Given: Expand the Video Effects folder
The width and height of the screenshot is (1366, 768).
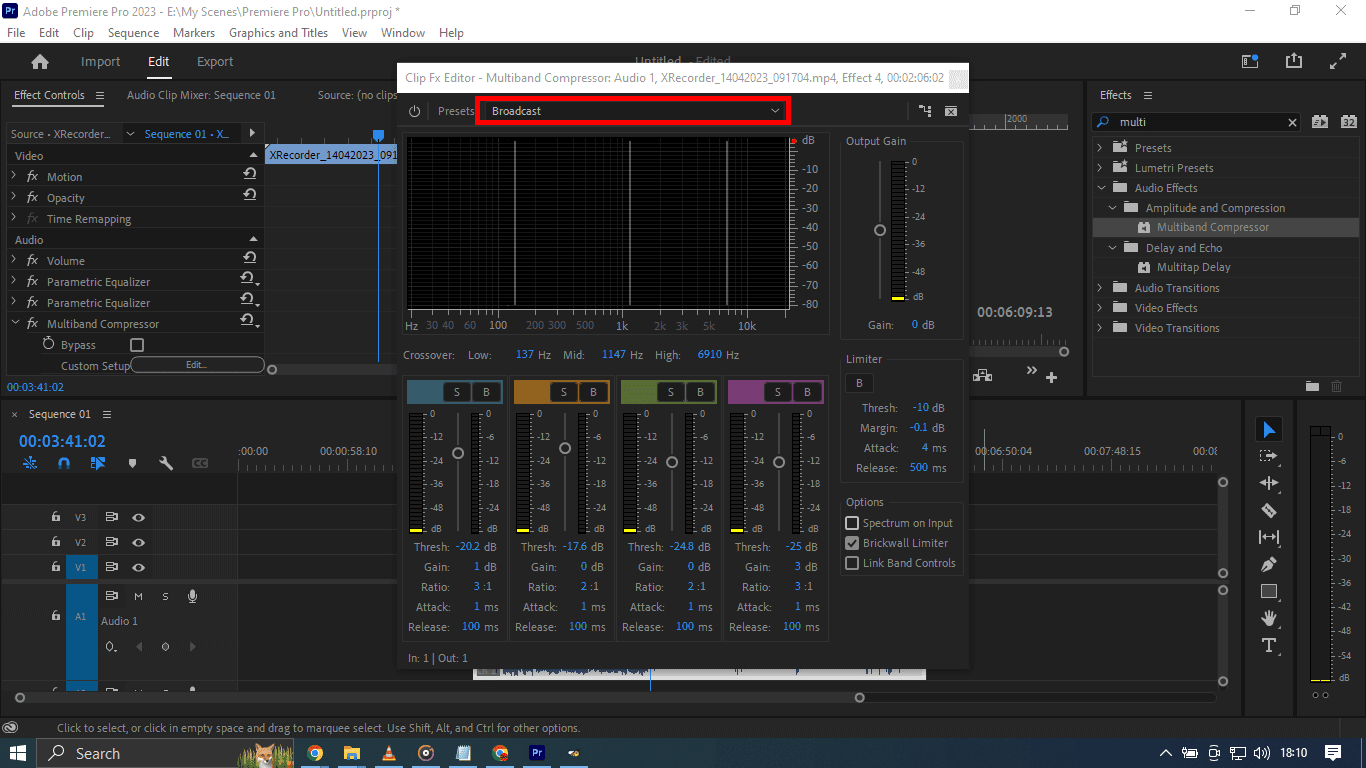Looking at the screenshot, I should (x=1101, y=307).
